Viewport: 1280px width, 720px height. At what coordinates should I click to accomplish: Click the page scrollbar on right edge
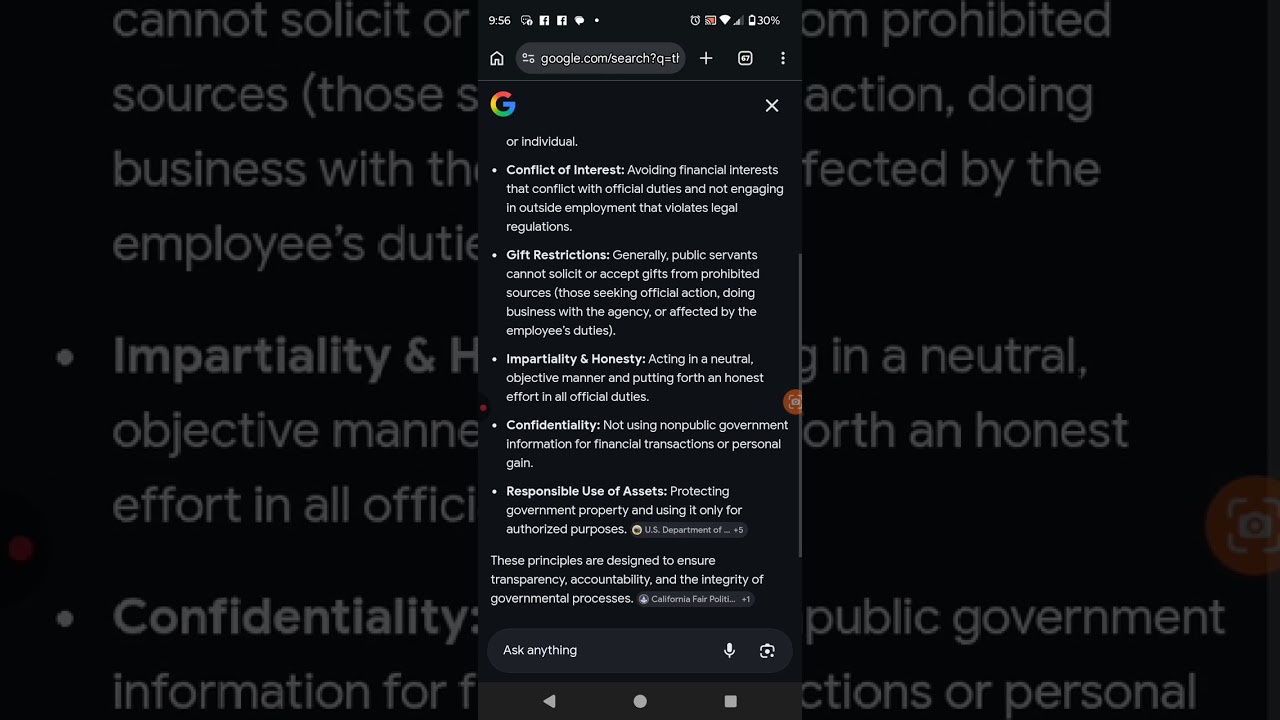coord(799,405)
